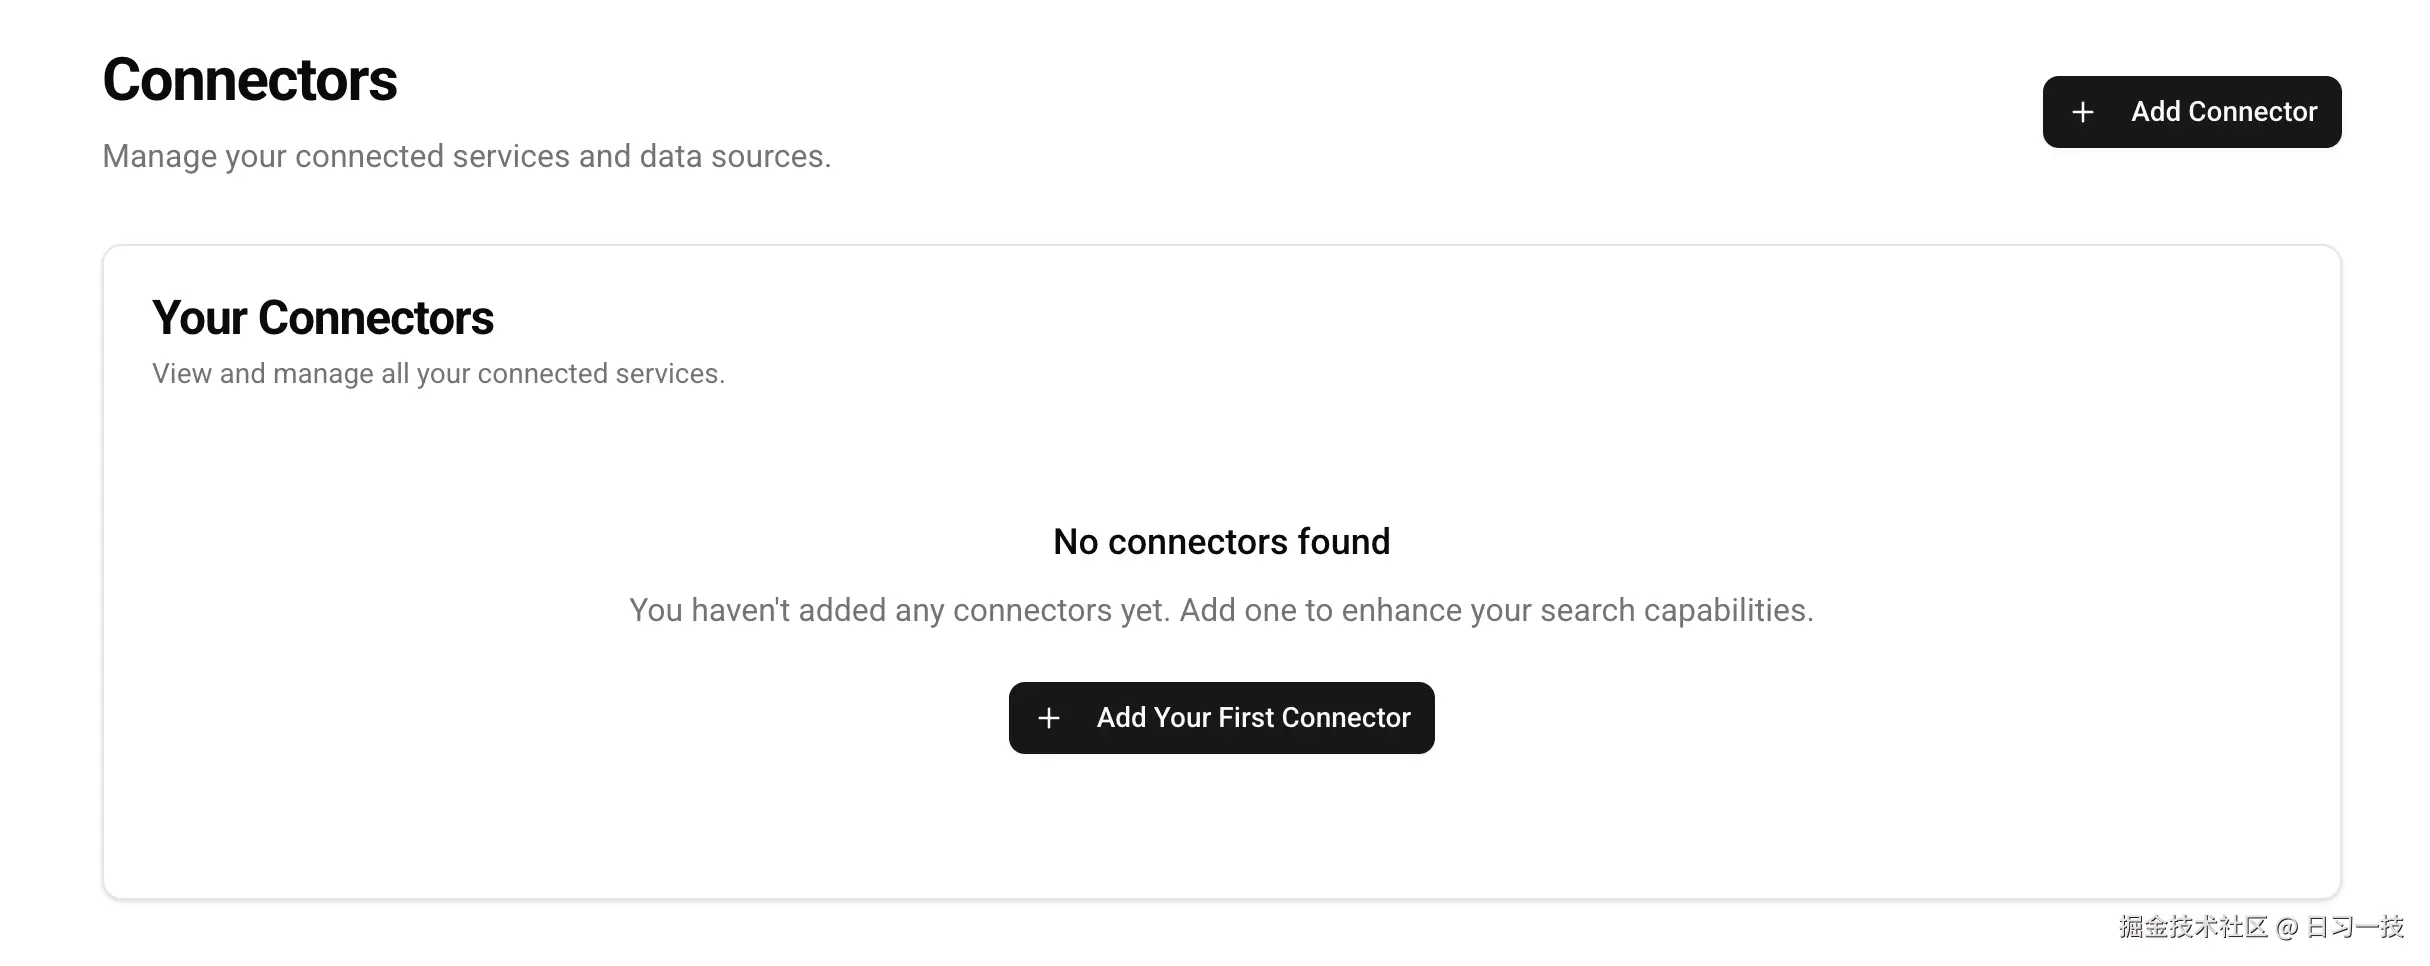2430x966 pixels.
Task: Click the Your Connectors card heading
Action: pos(322,317)
